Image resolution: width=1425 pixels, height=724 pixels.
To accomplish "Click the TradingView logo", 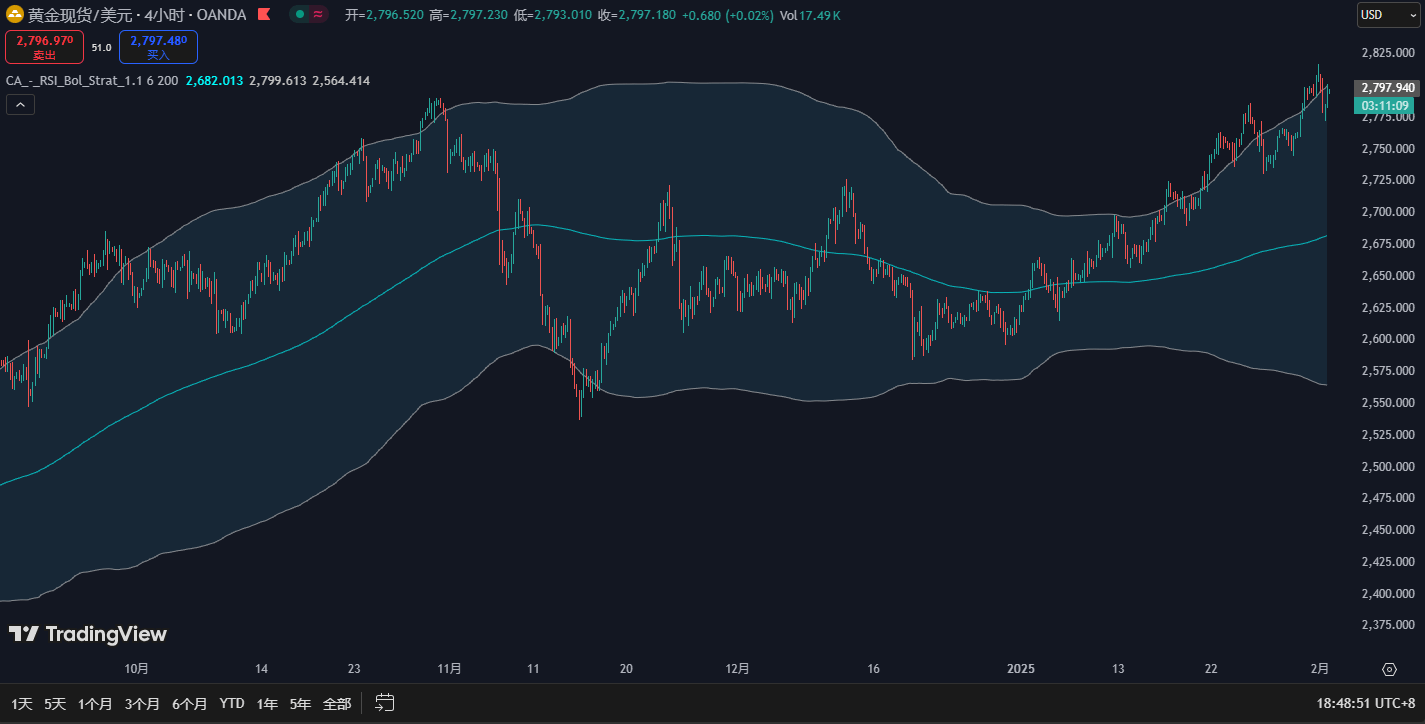I will (x=88, y=634).
